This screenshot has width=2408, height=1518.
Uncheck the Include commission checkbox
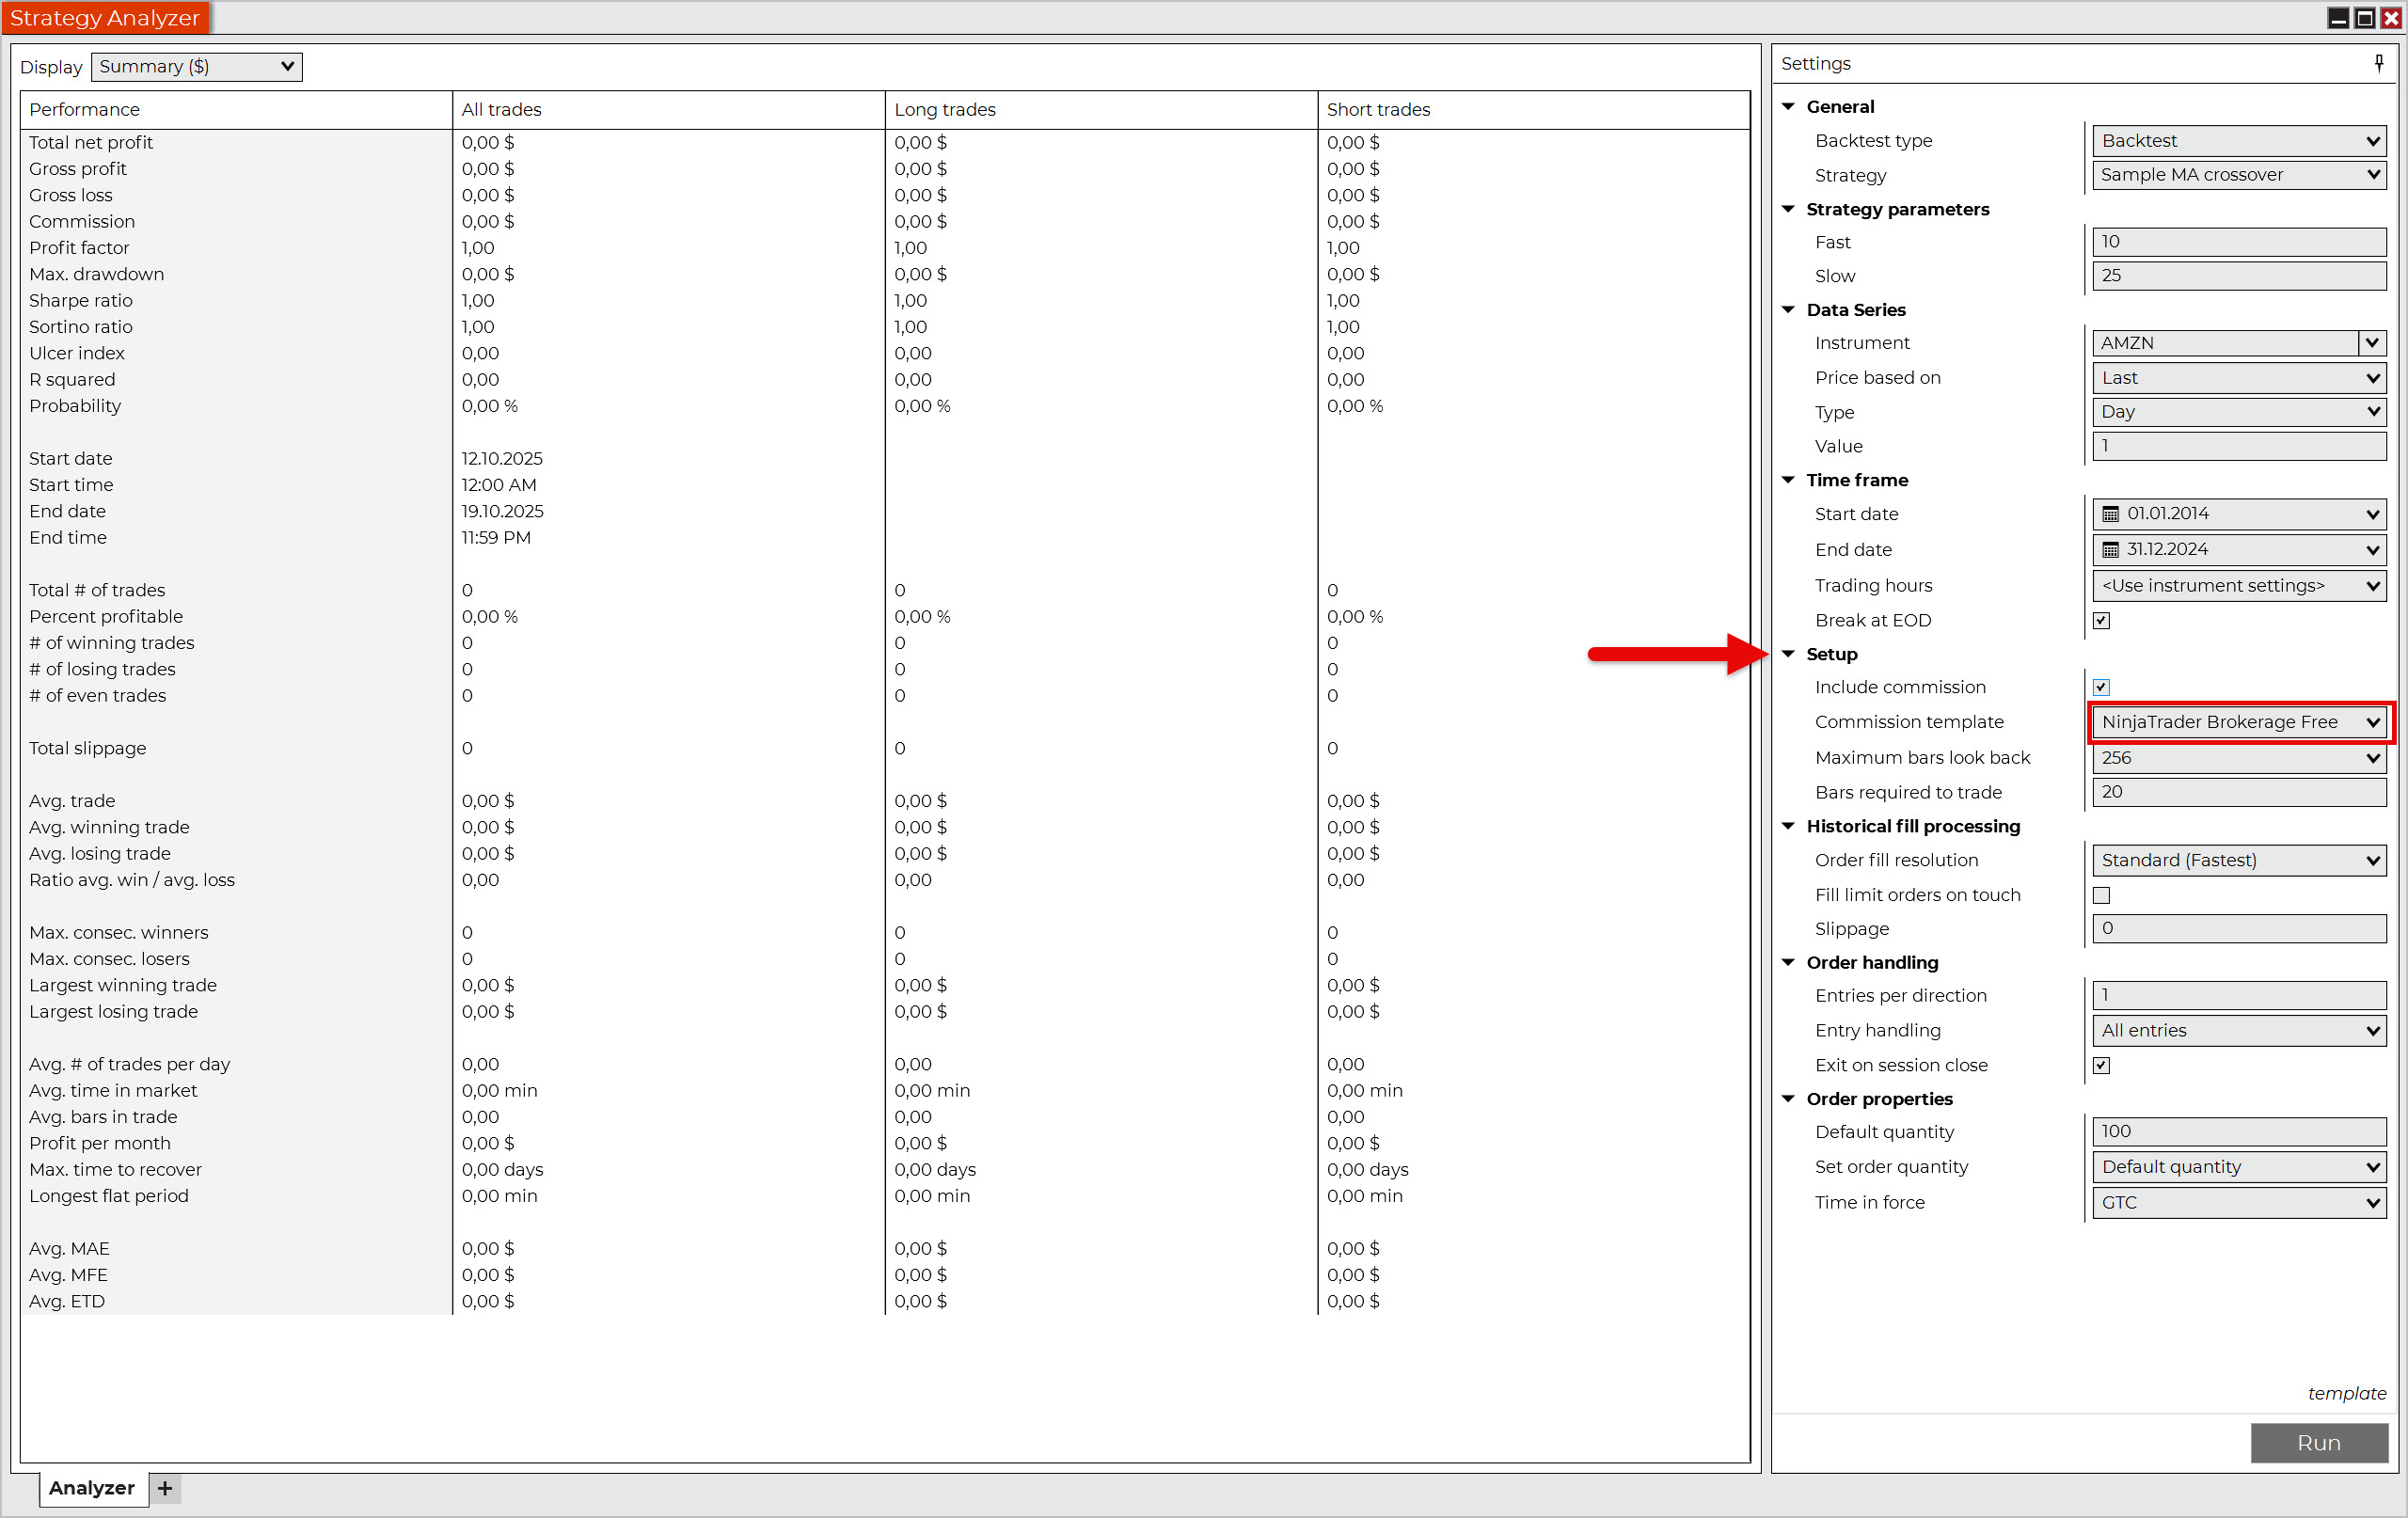(2101, 687)
